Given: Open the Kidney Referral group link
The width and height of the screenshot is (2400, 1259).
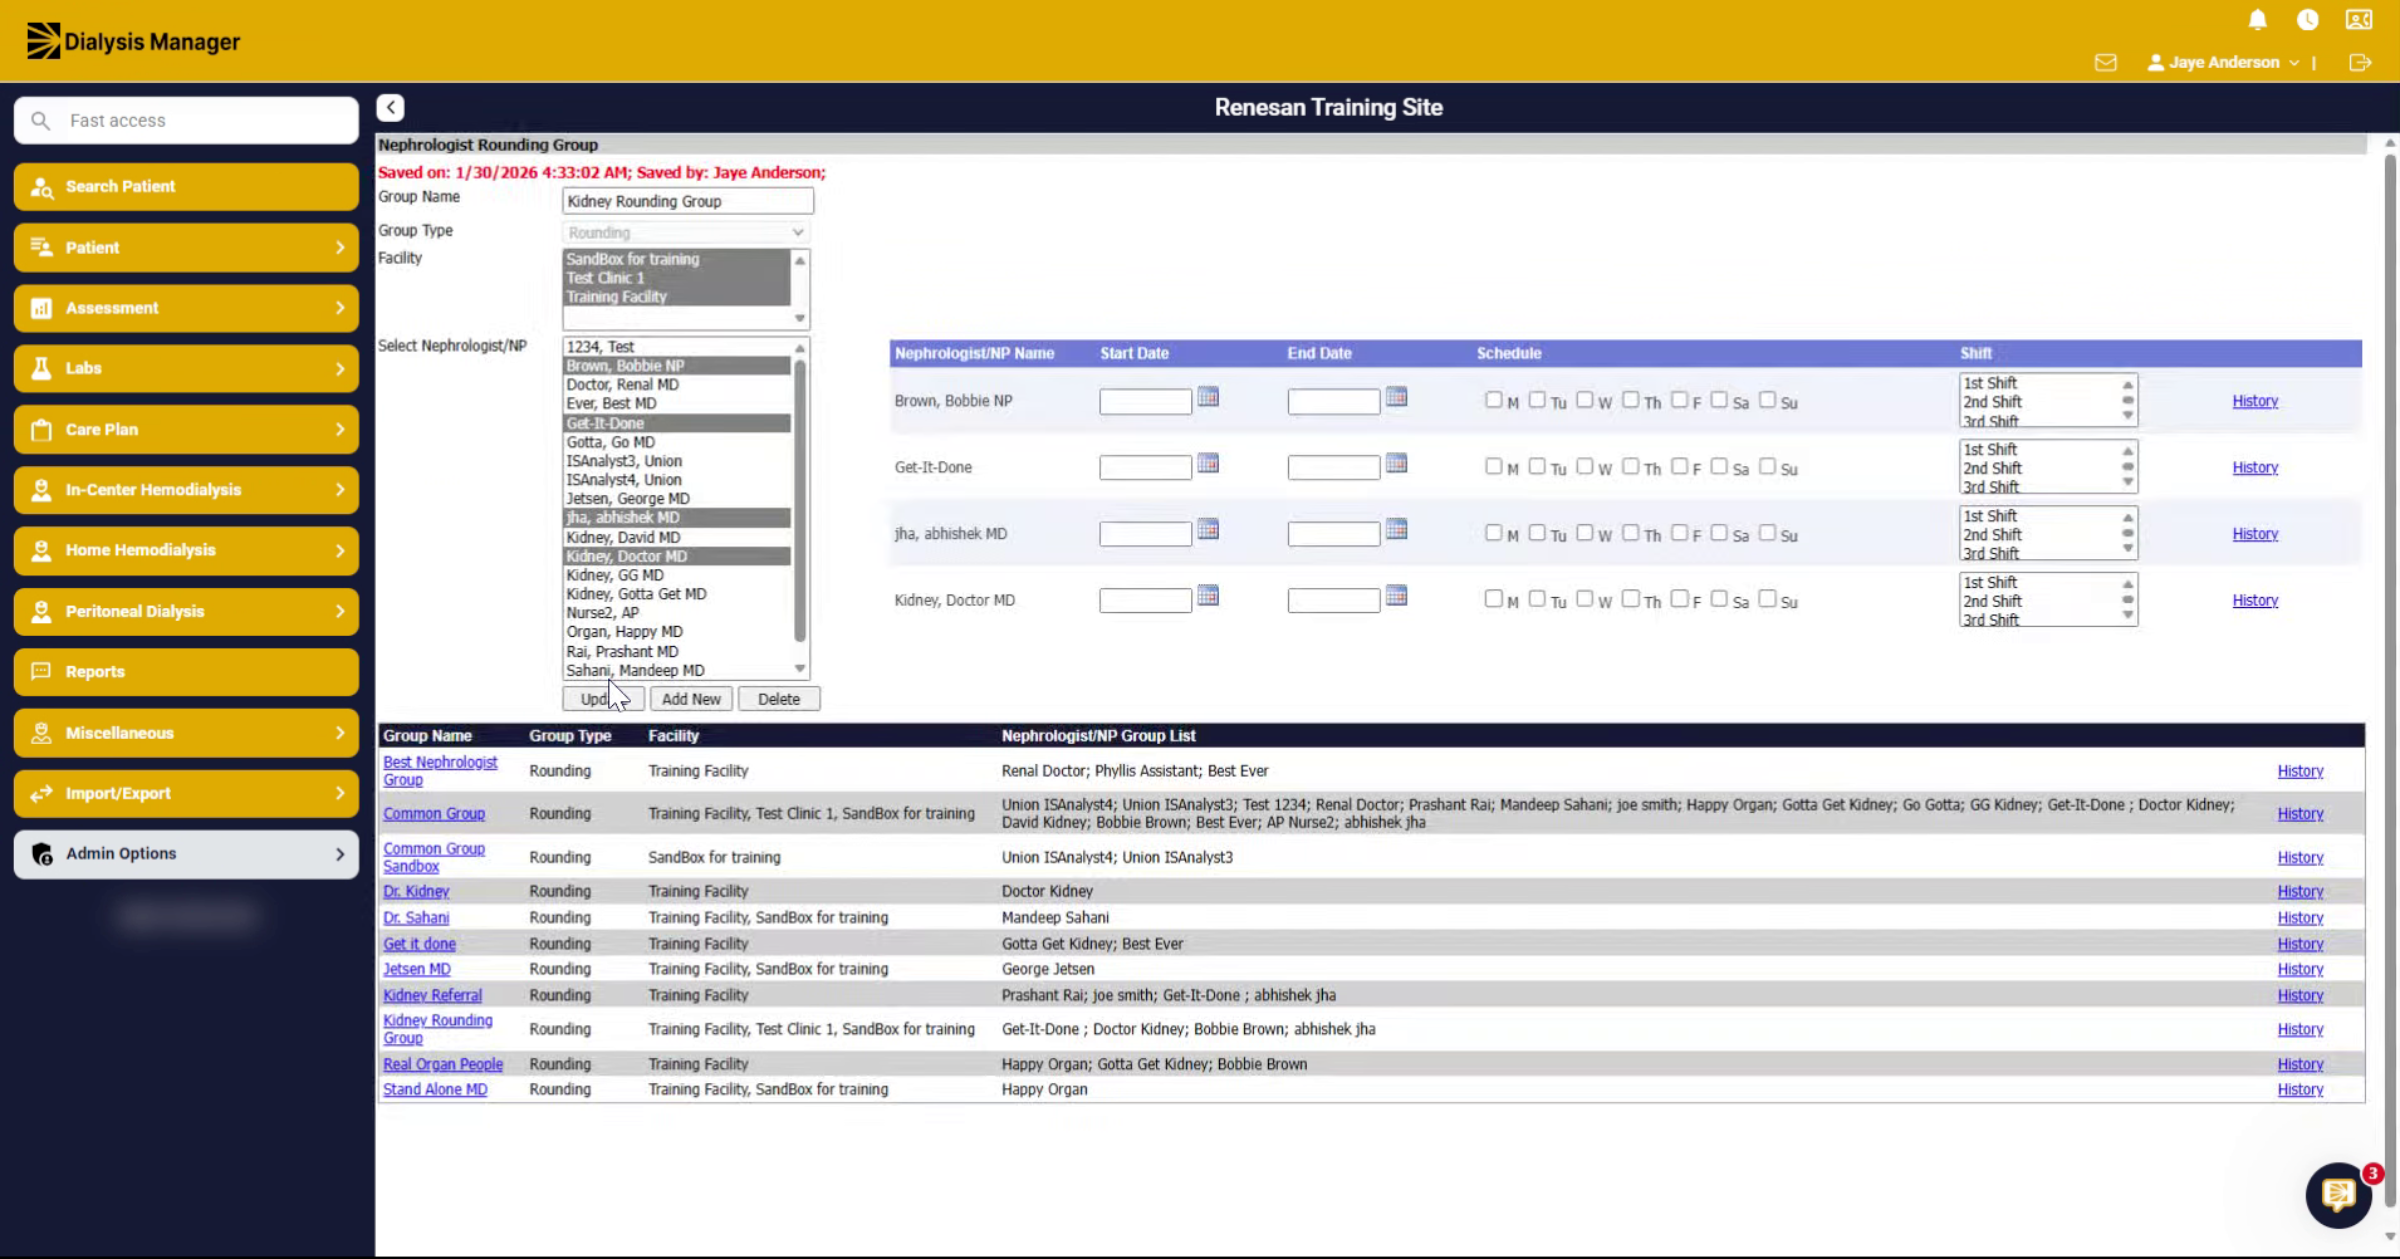Looking at the screenshot, I should 432,995.
